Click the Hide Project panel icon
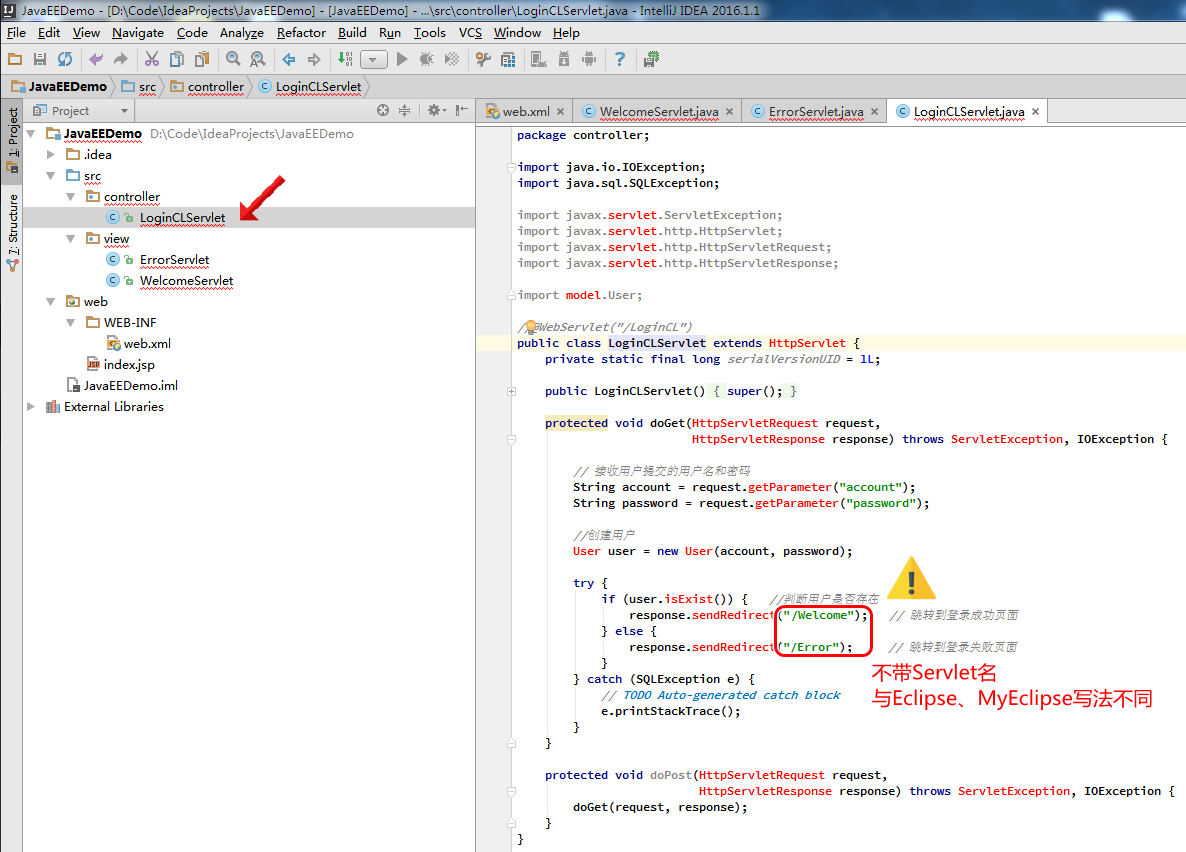Viewport: 1186px width, 852px height. [461, 110]
